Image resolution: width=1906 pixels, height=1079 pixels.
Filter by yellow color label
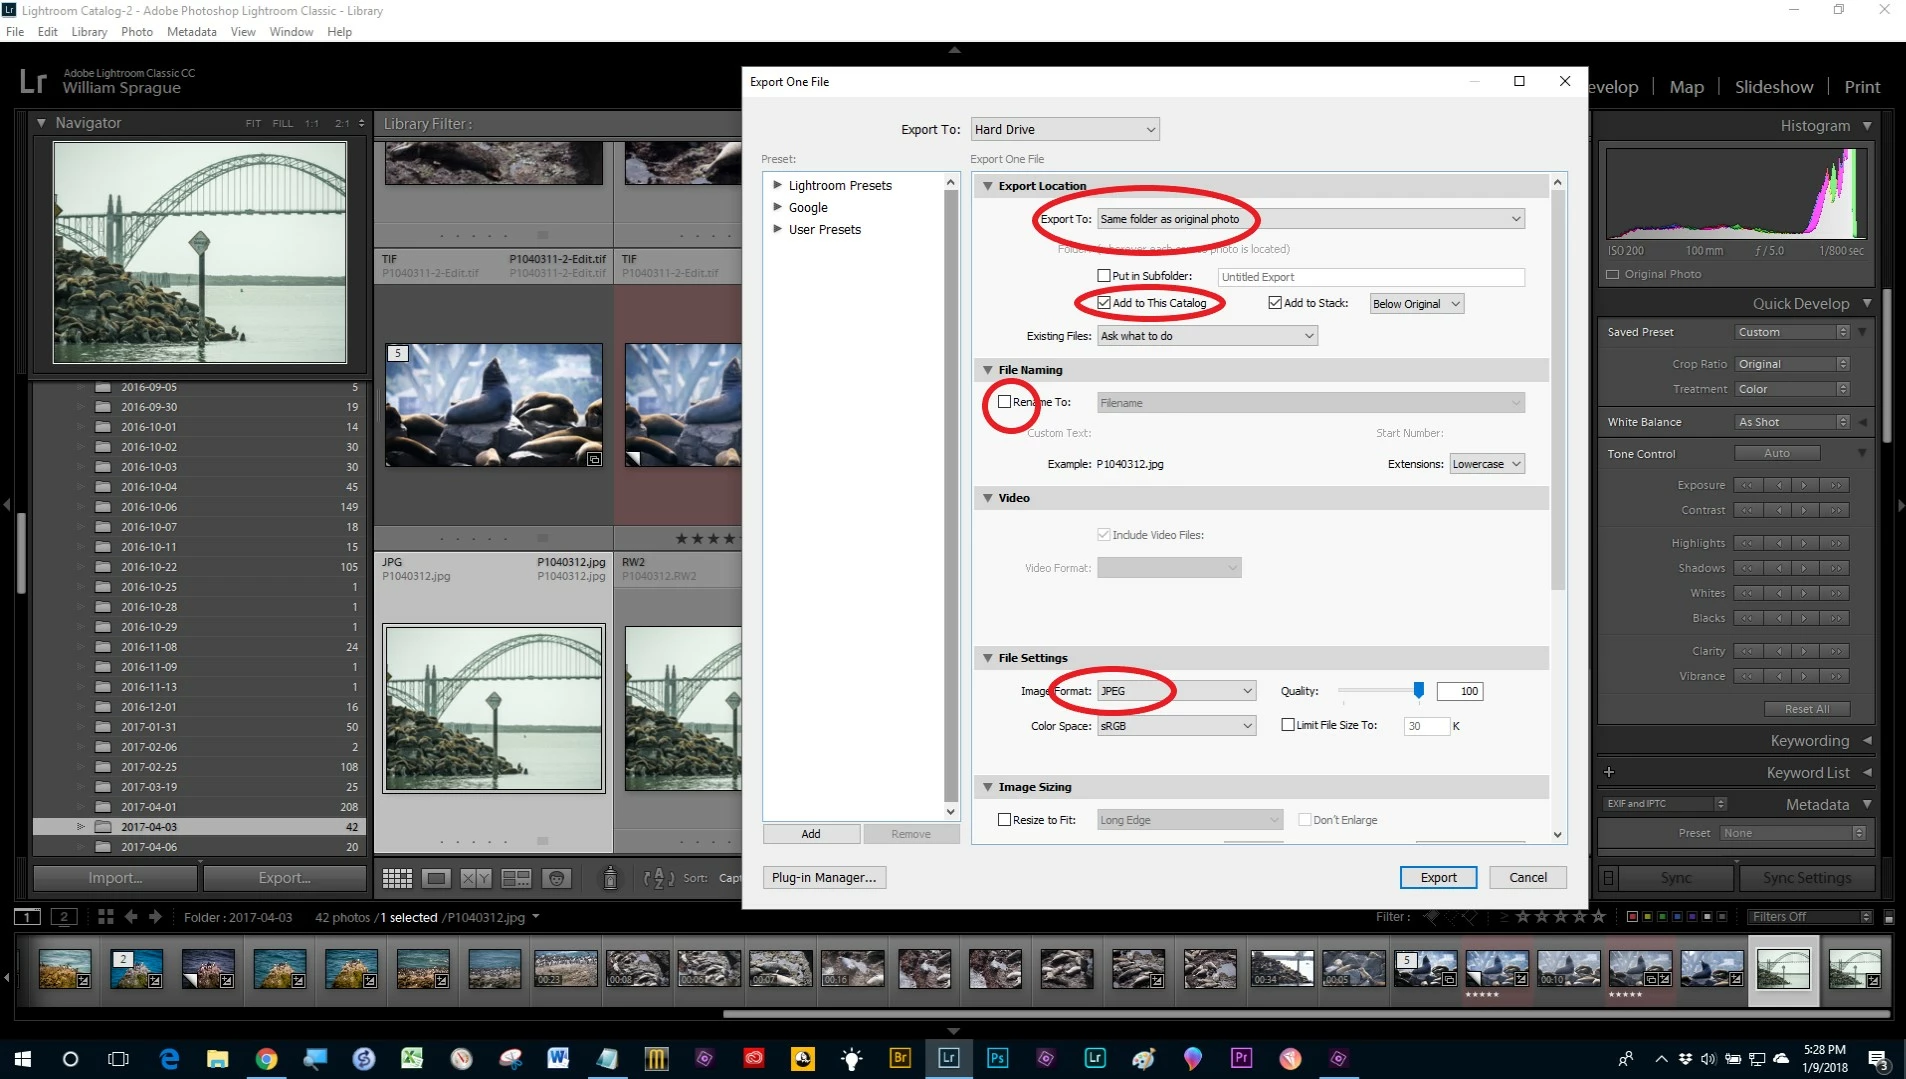1647,916
